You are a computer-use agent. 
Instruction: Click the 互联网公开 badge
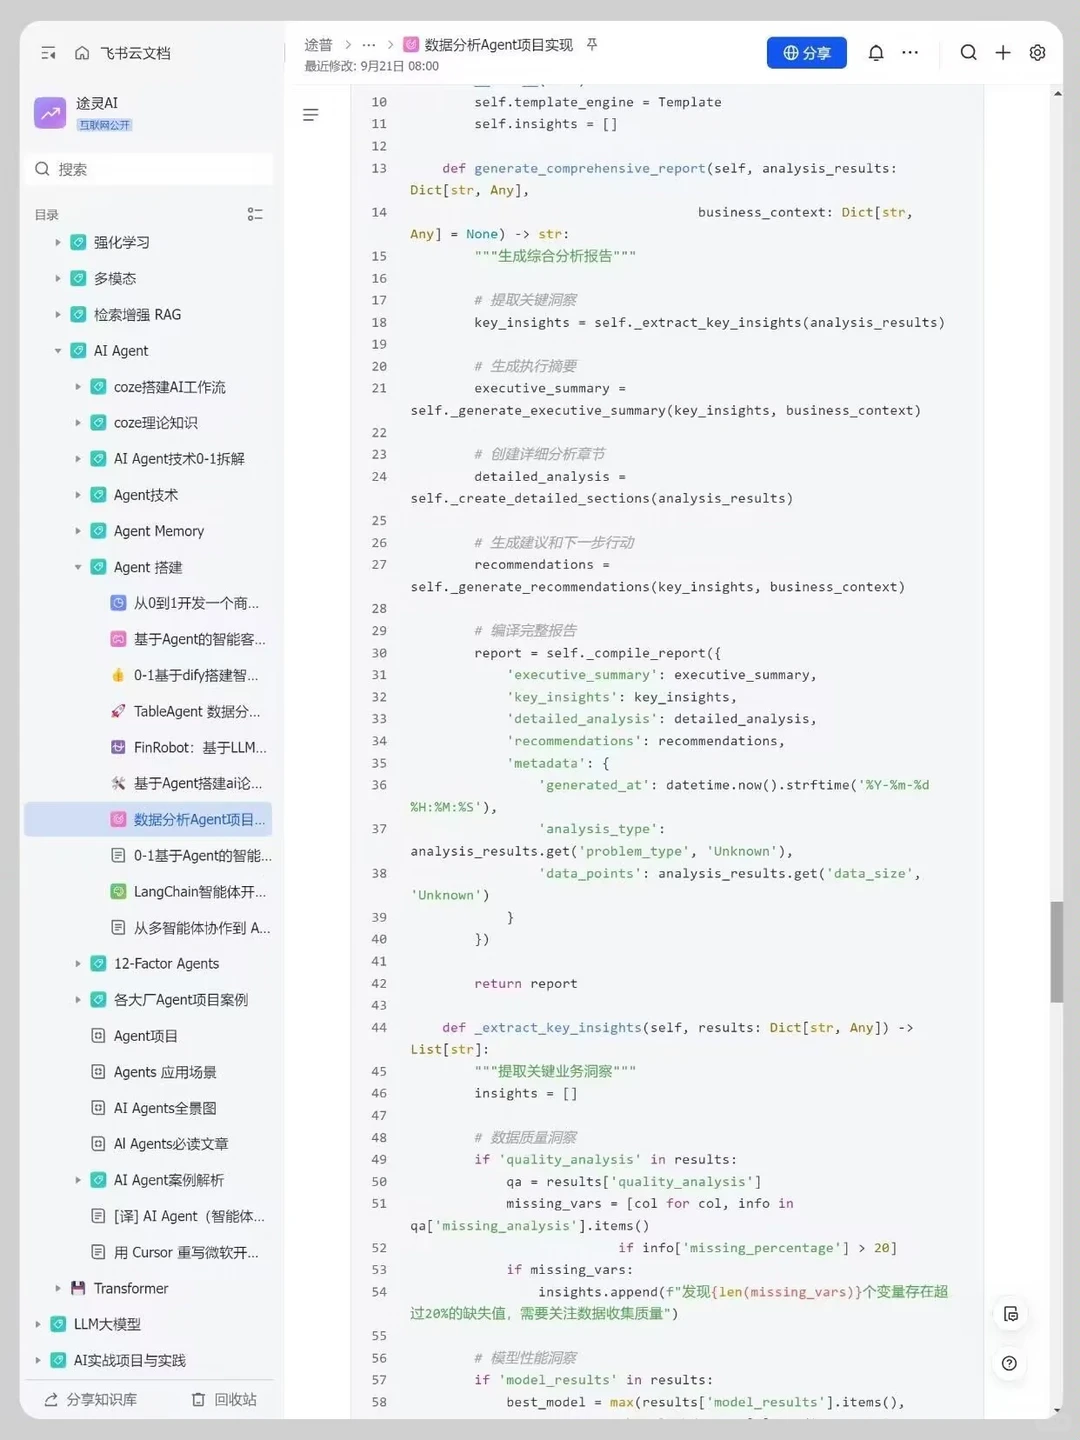point(105,125)
